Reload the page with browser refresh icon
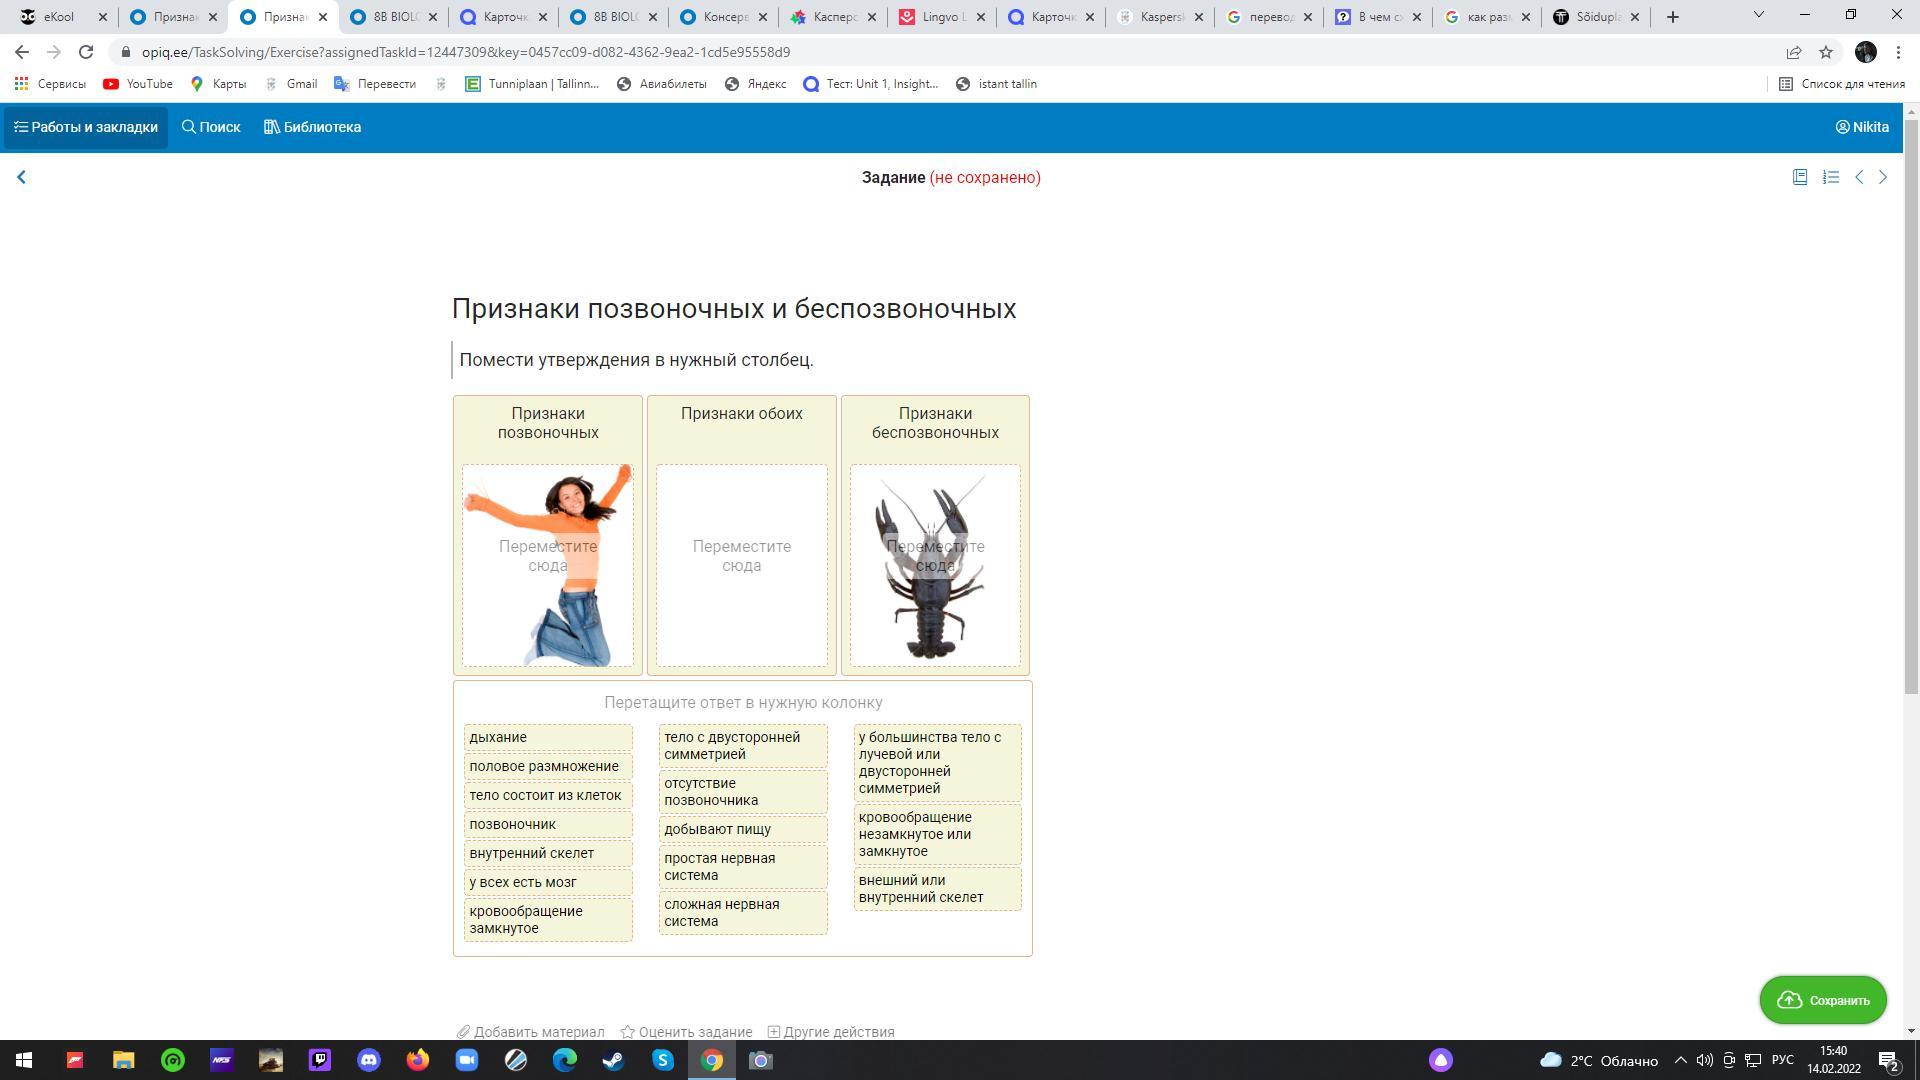 (86, 52)
